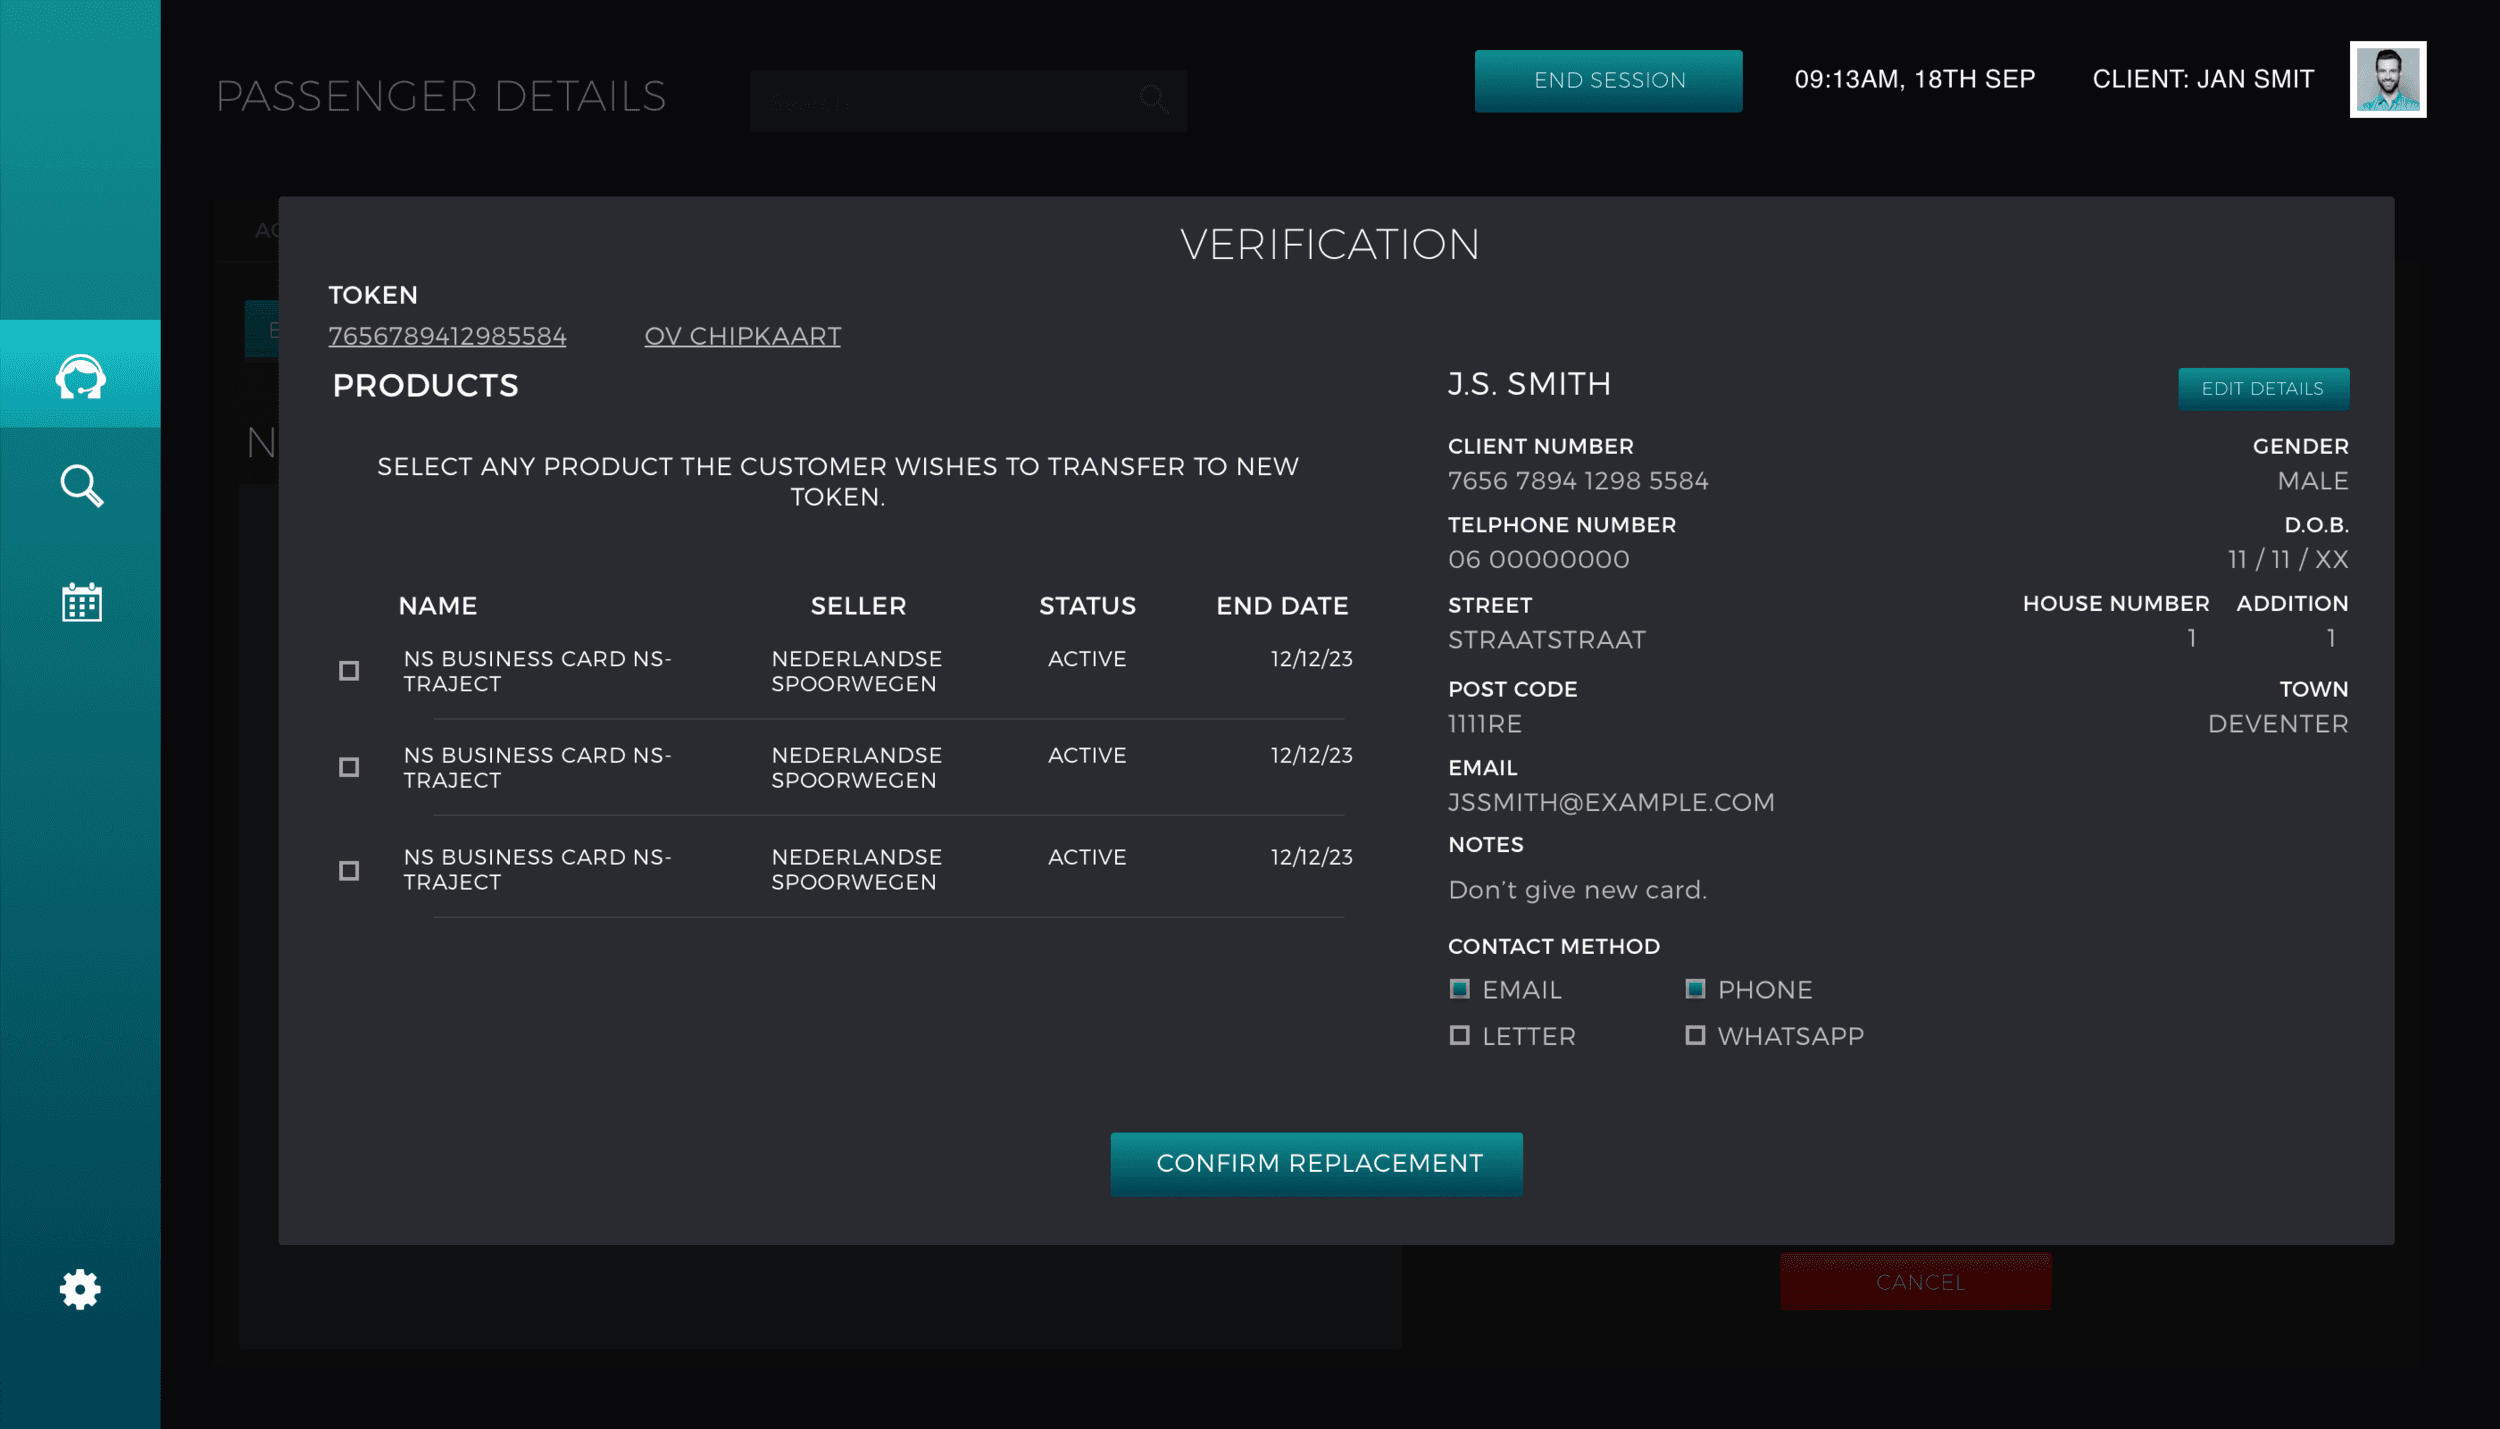Click Edit Details for J.S. Smith

[2263, 388]
